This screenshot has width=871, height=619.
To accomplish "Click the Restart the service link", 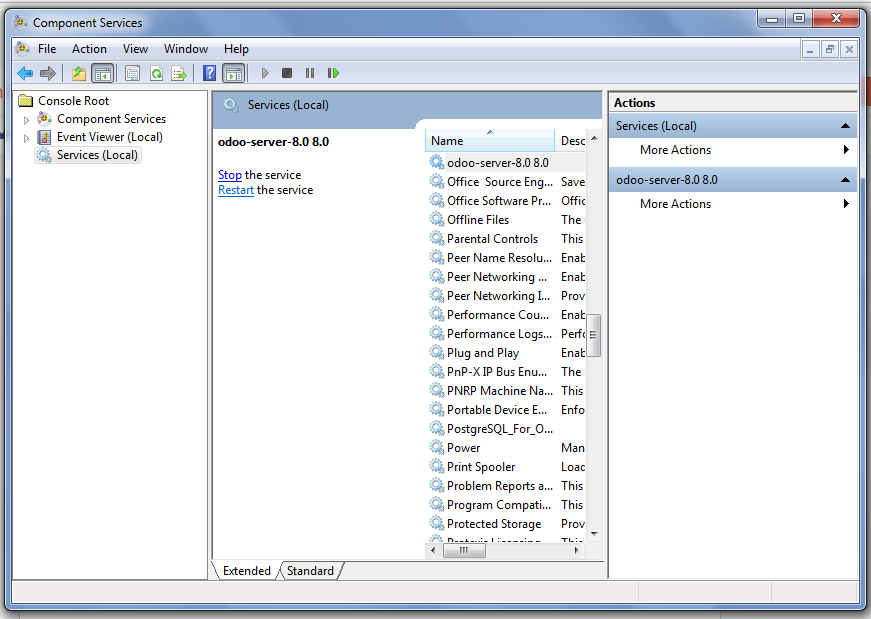I will pos(236,190).
